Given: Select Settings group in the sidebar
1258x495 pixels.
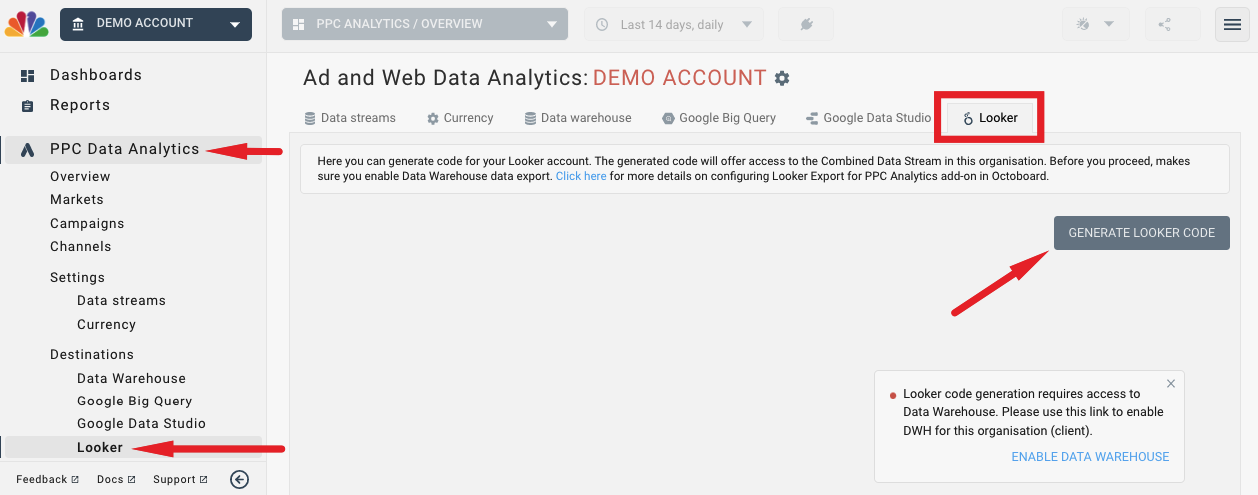Looking at the screenshot, I should [x=77, y=278].
